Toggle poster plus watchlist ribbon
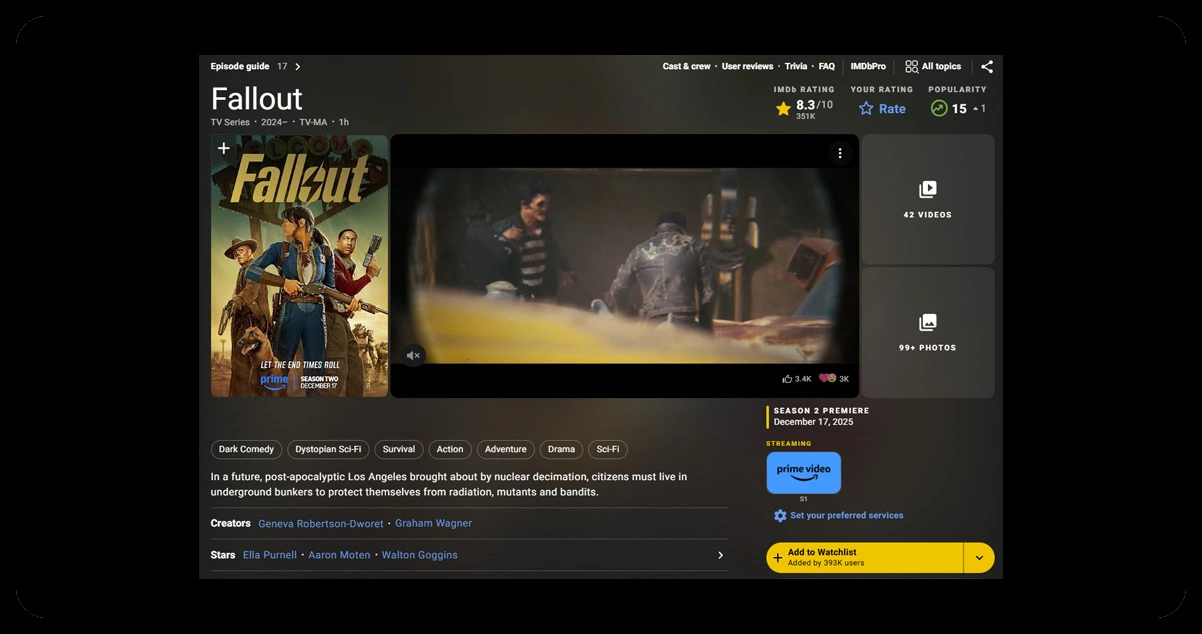This screenshot has height=634, width=1202. (224, 149)
